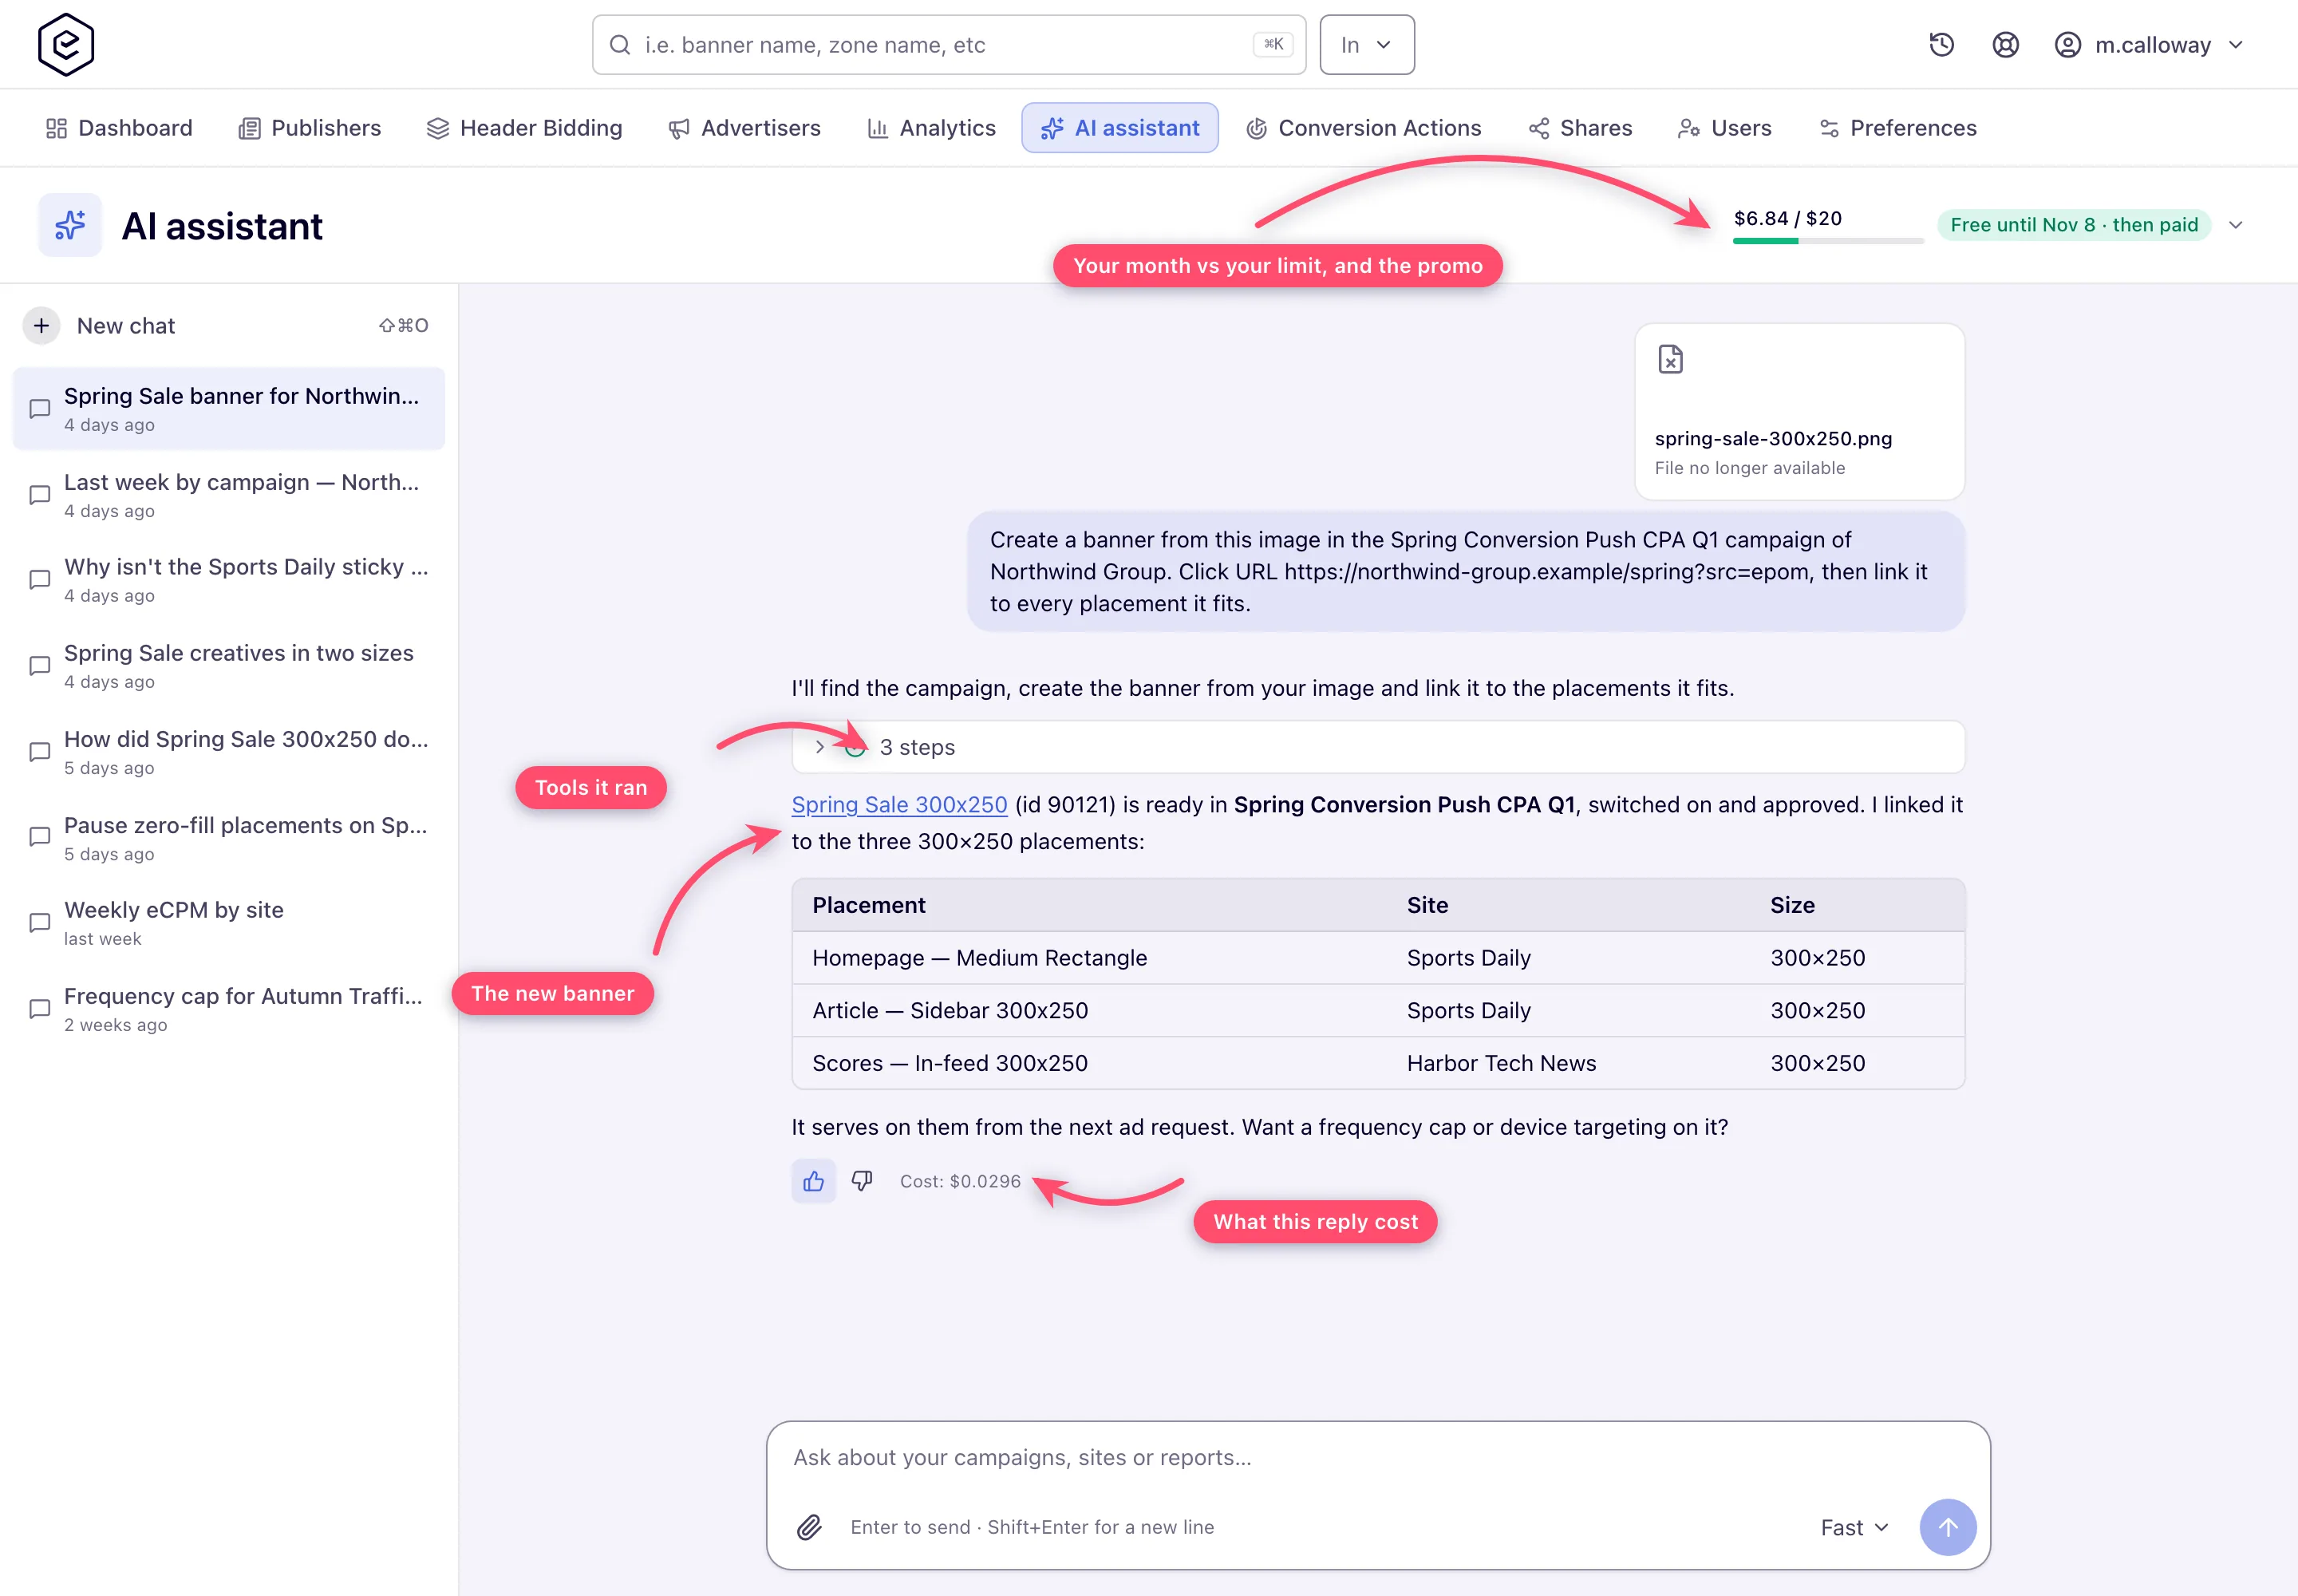Expand the usage details chevron next to promo badge
2298x1596 pixels.
(2236, 225)
